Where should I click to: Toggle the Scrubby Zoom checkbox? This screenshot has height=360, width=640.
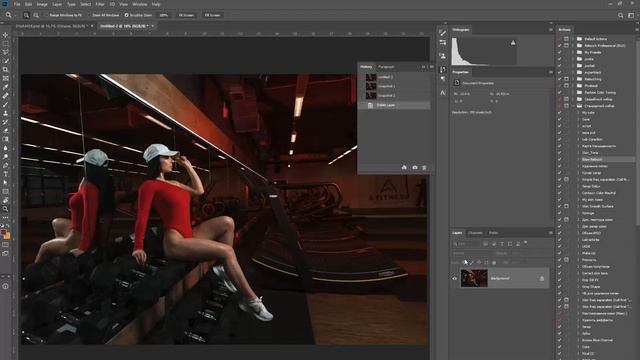(127, 15)
